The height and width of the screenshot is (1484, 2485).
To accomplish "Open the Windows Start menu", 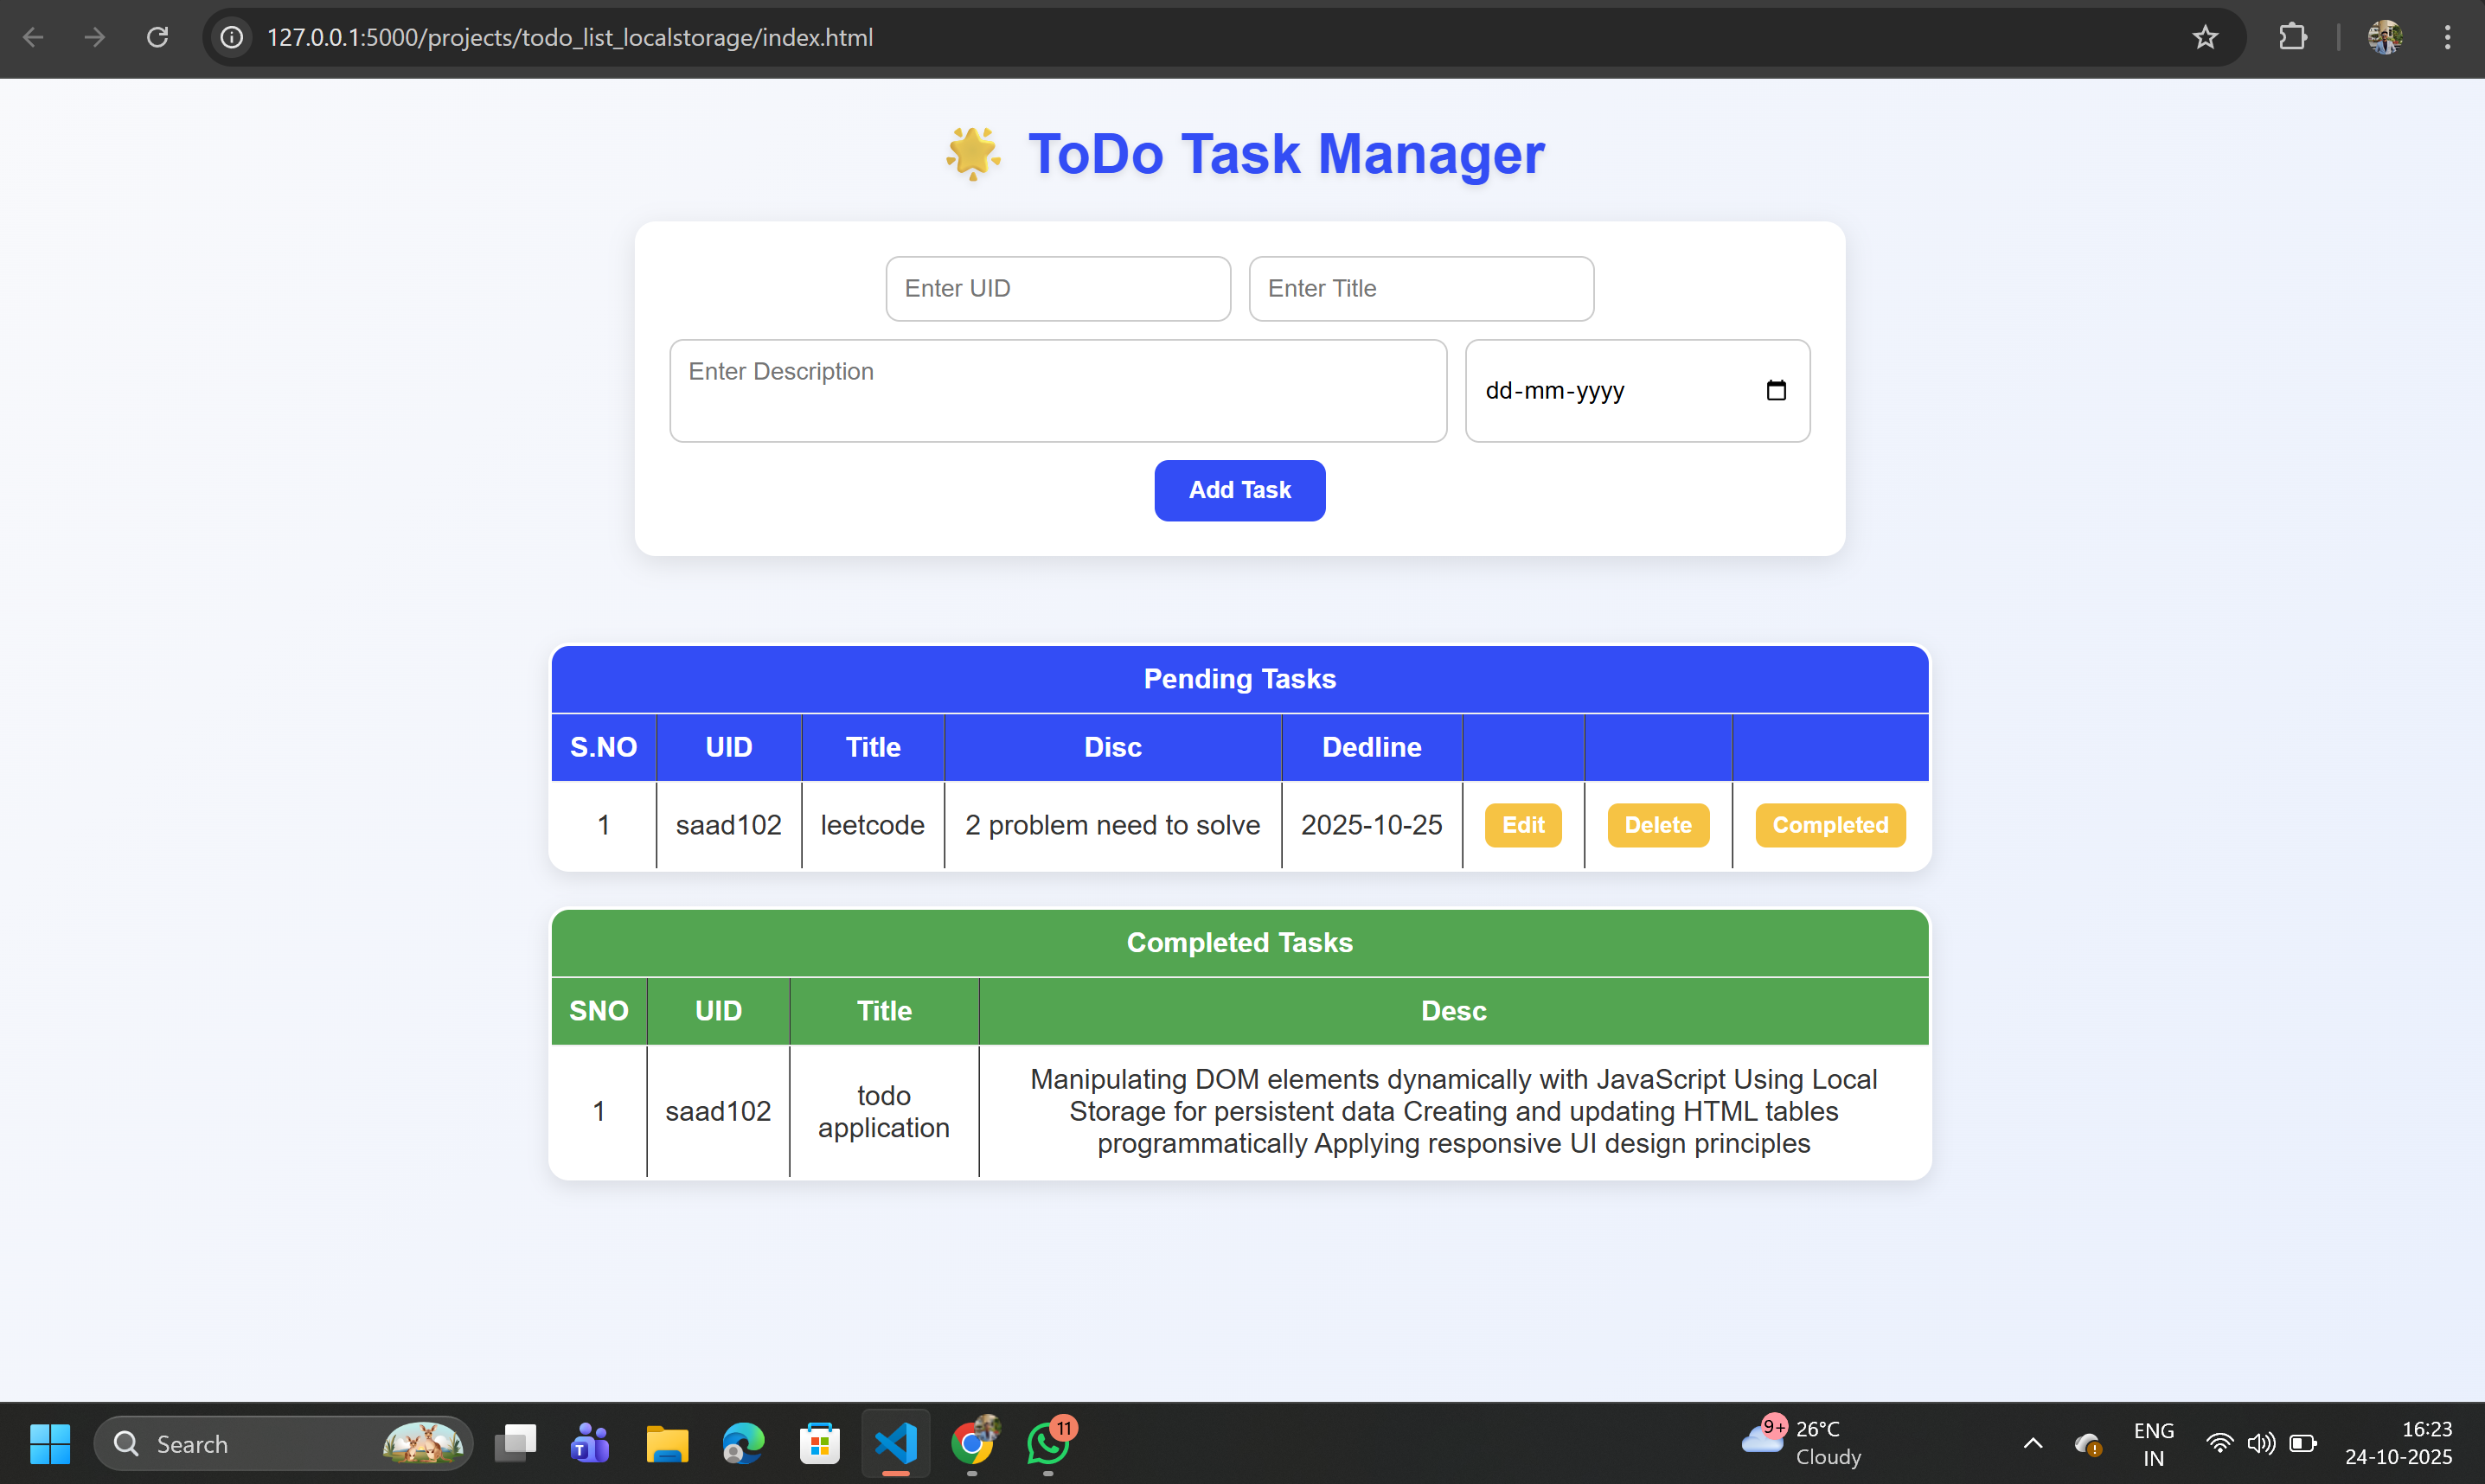I will point(50,1443).
